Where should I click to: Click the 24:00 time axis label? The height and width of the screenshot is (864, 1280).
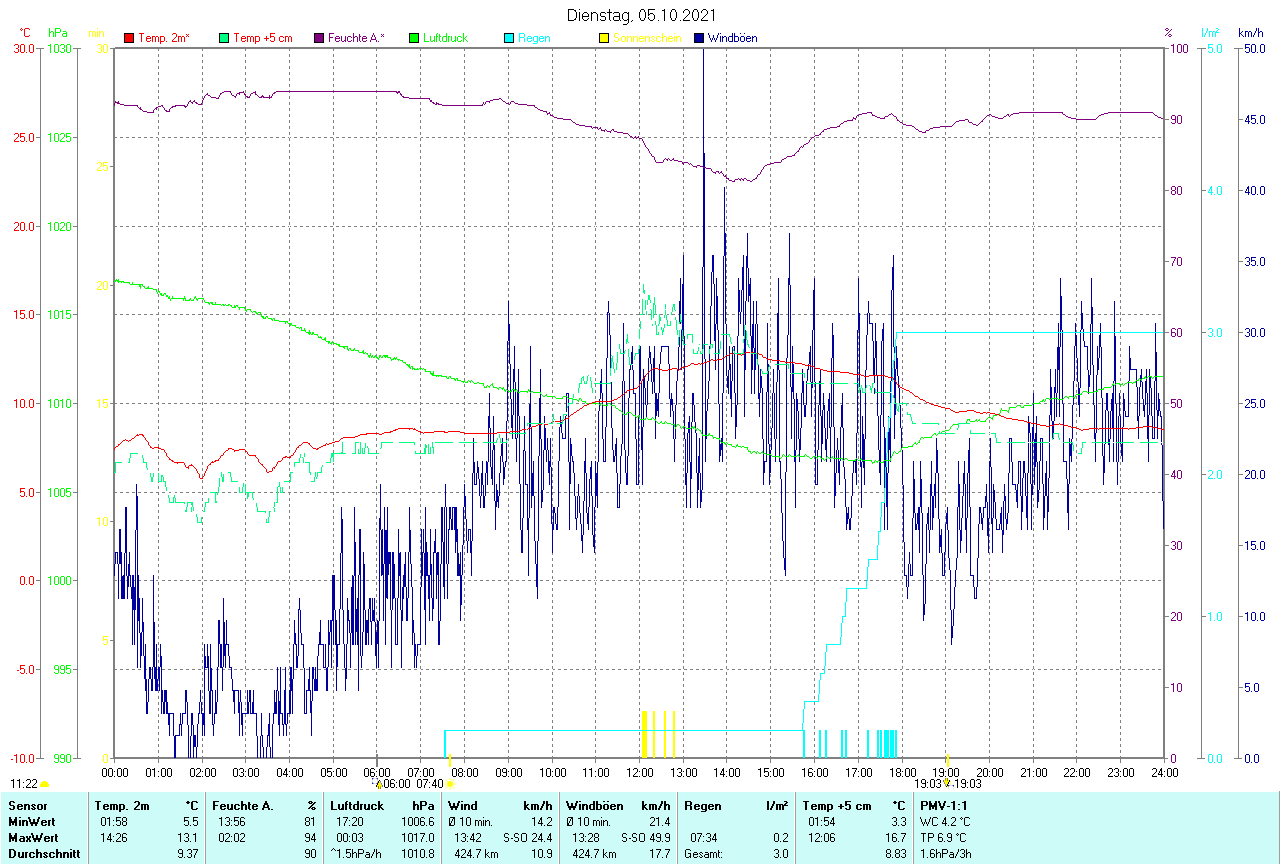(1164, 772)
